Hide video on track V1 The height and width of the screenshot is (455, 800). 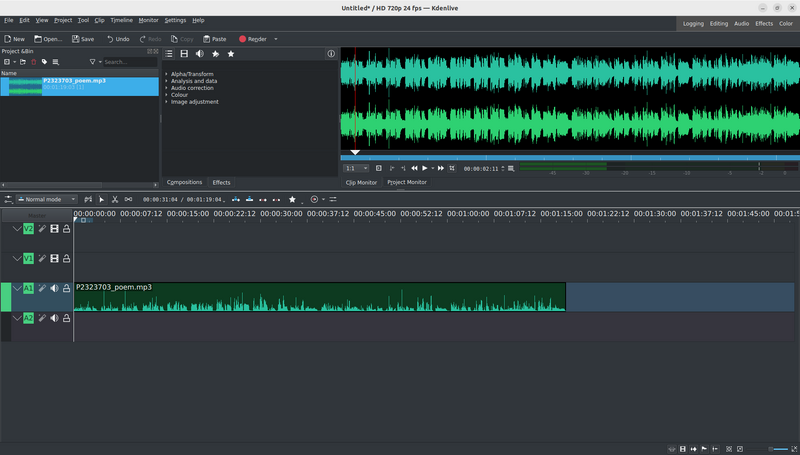point(54,258)
